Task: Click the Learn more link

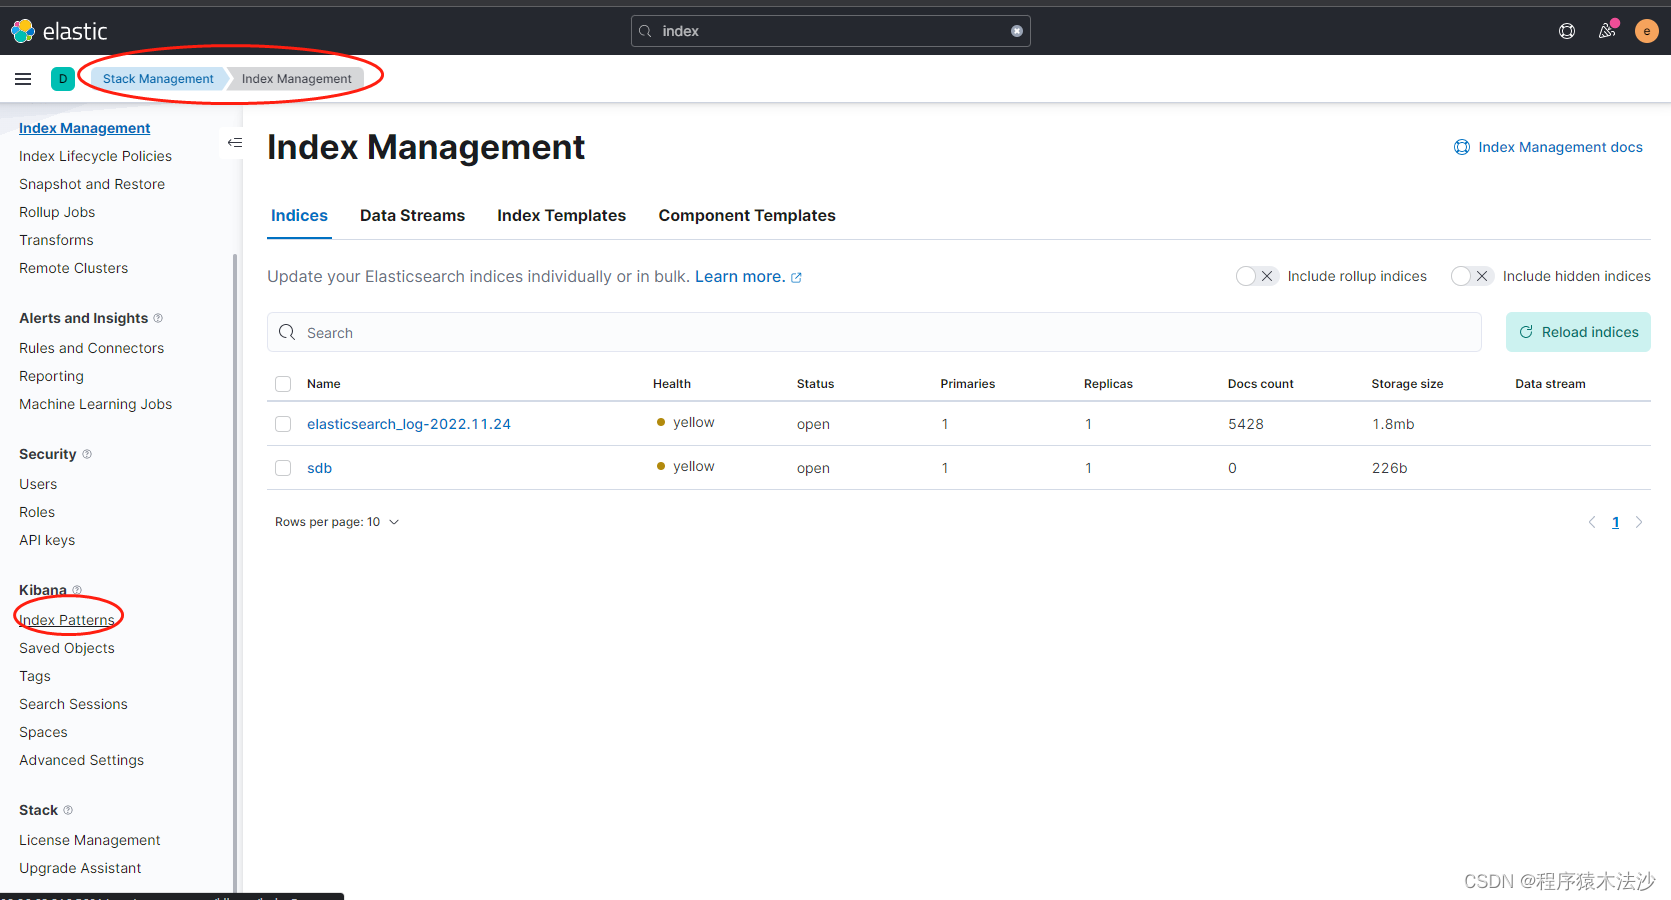Action: (x=740, y=277)
